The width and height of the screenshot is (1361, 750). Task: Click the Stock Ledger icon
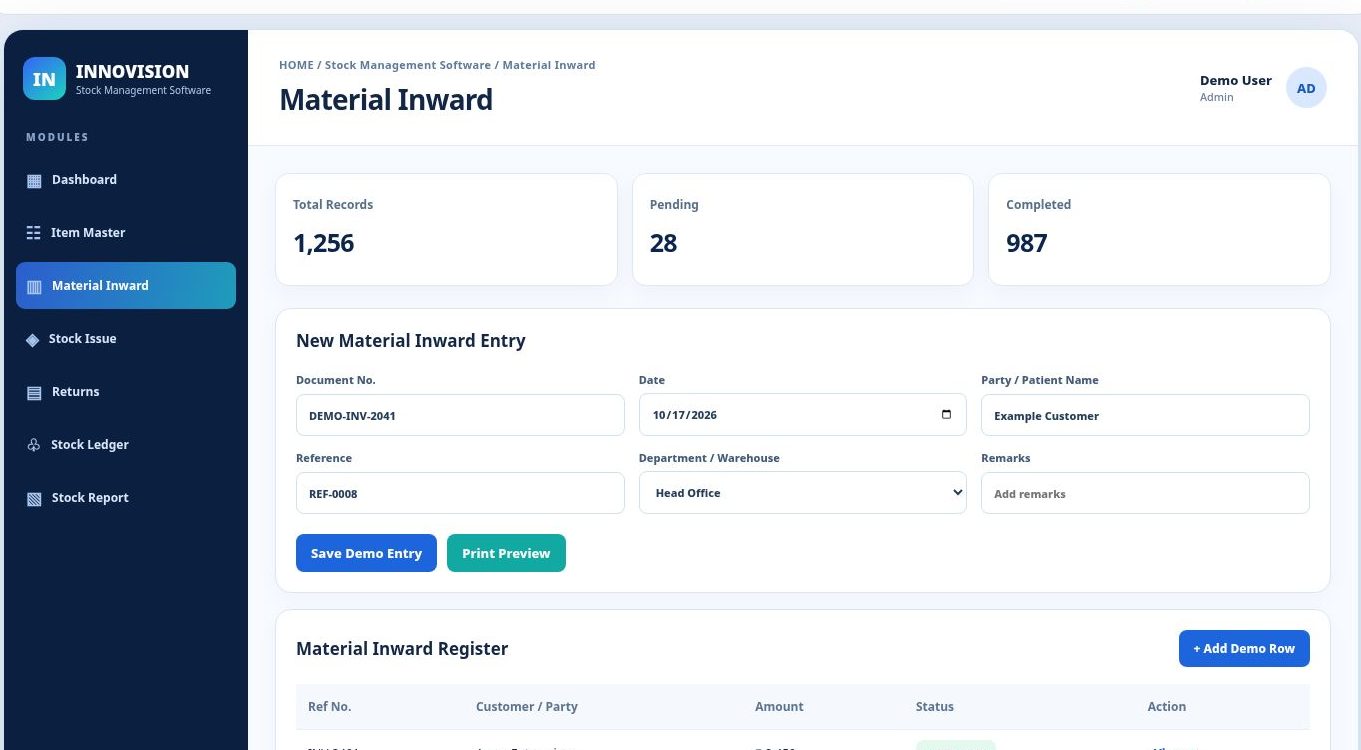coord(33,445)
